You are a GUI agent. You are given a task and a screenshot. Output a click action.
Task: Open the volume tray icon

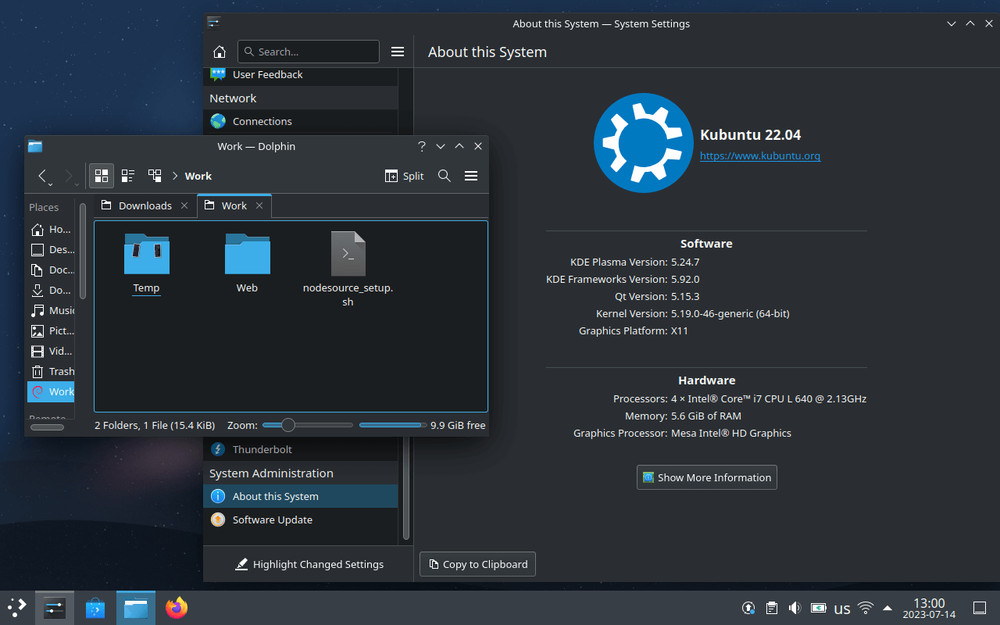[x=795, y=608]
